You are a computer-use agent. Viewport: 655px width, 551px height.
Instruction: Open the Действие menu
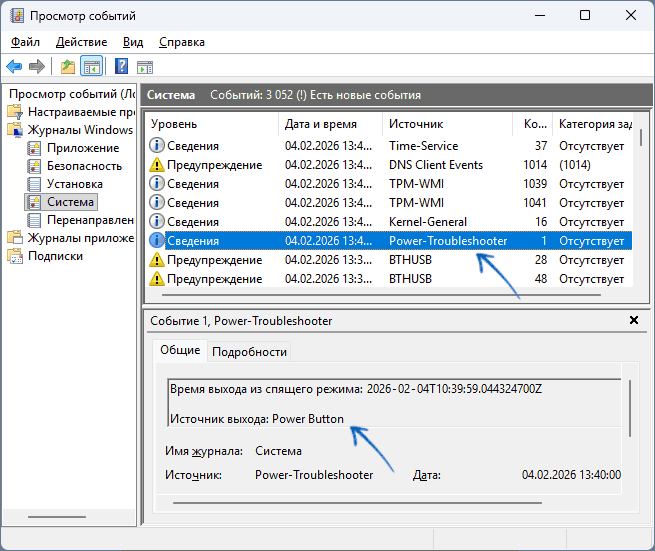coord(81,42)
